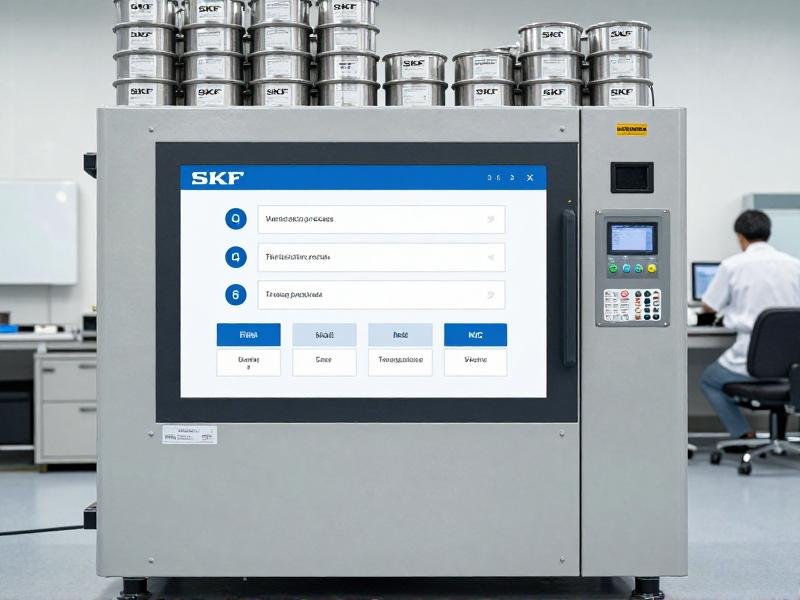Select the light blue tab beside the first dark tab

coord(324,335)
